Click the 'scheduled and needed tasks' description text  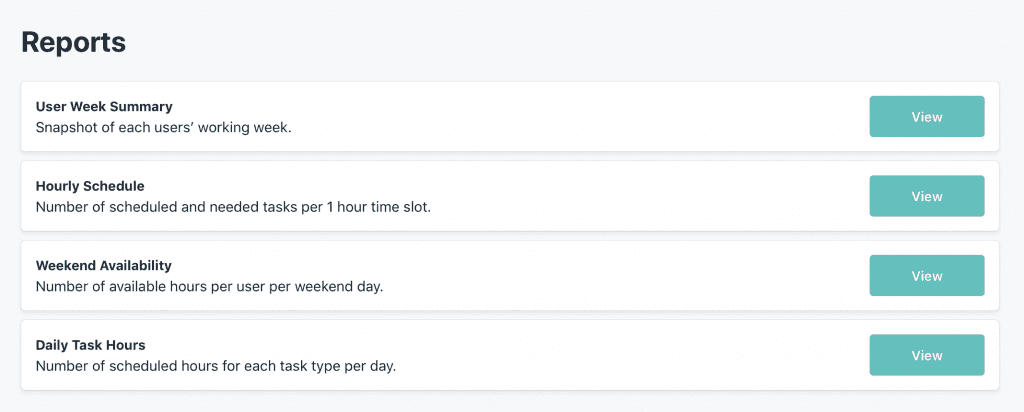tap(233, 207)
